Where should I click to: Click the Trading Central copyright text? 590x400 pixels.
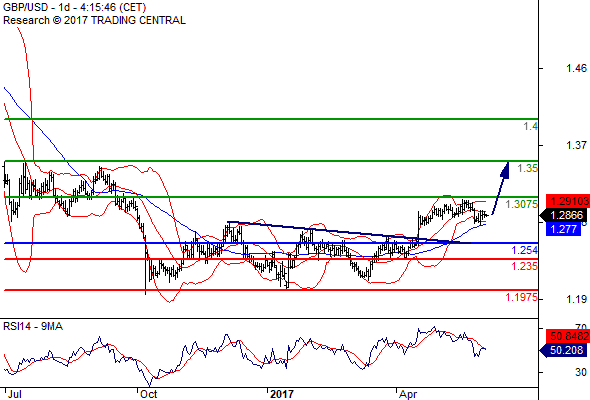94,20
